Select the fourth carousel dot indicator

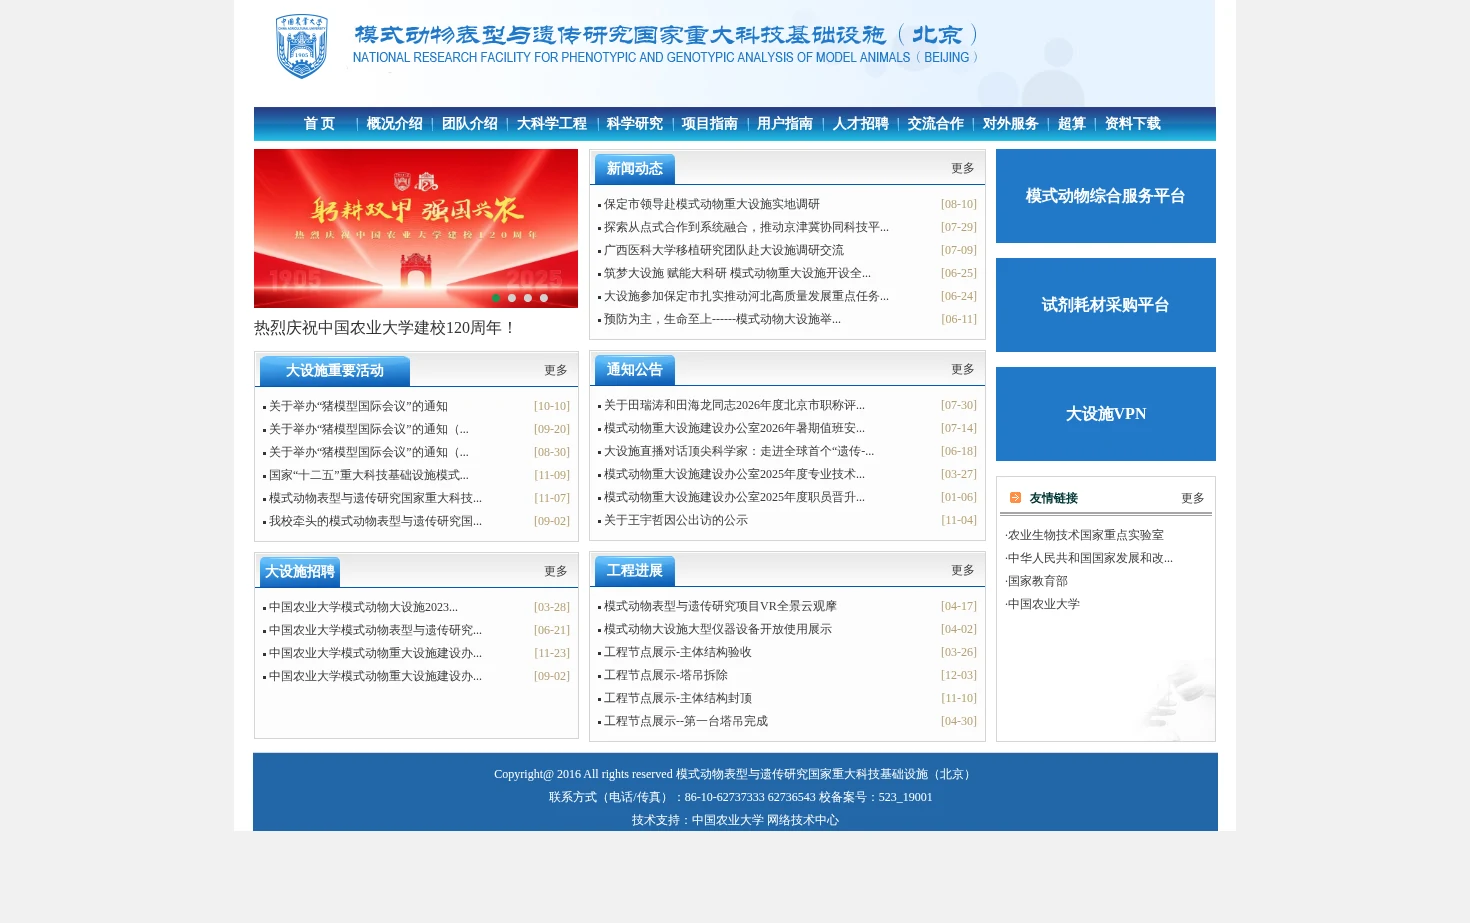544,298
